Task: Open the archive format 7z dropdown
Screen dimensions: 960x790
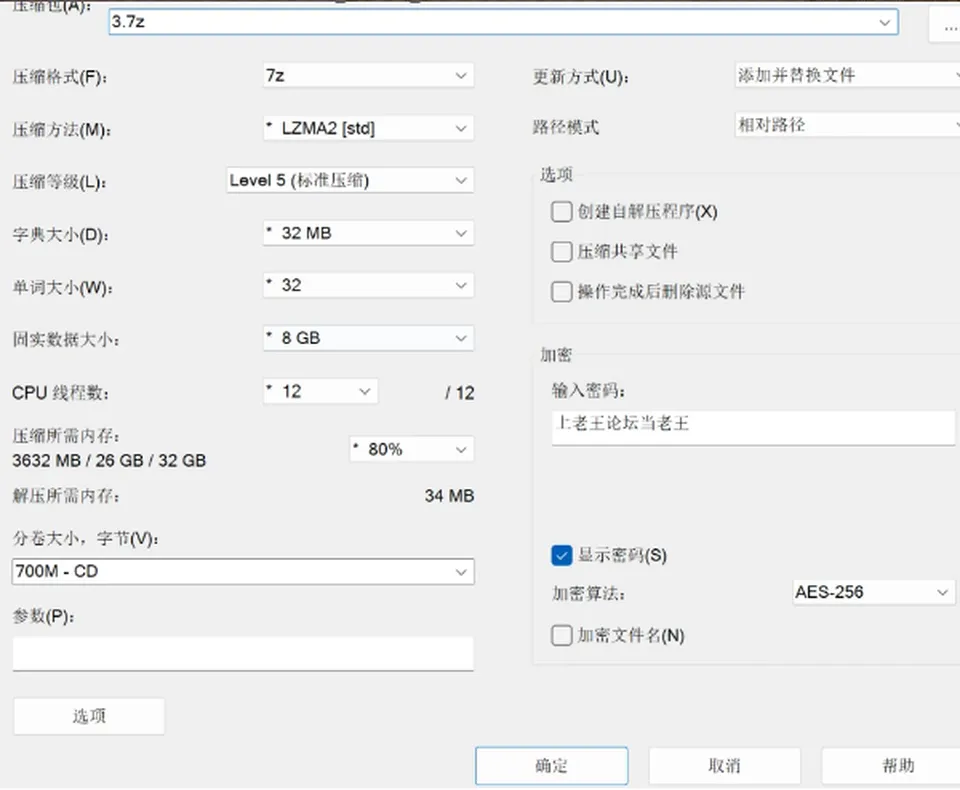Action: click(368, 75)
